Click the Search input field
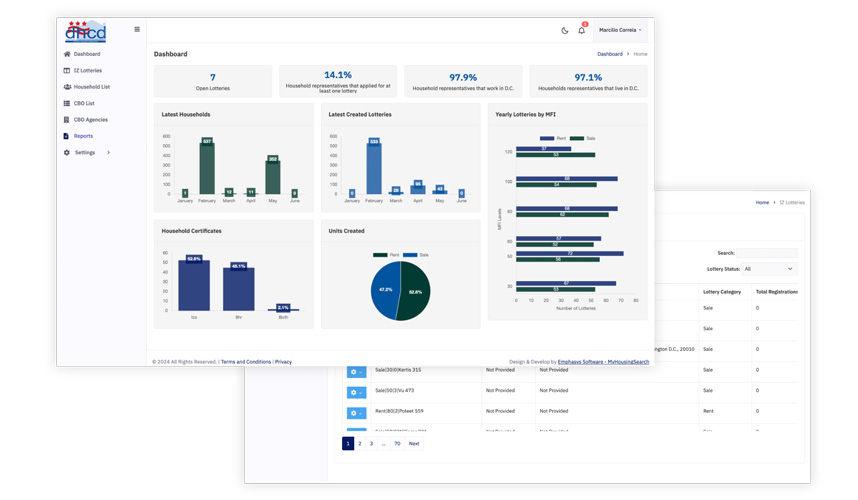This screenshot has width=858, height=500. 767,253
